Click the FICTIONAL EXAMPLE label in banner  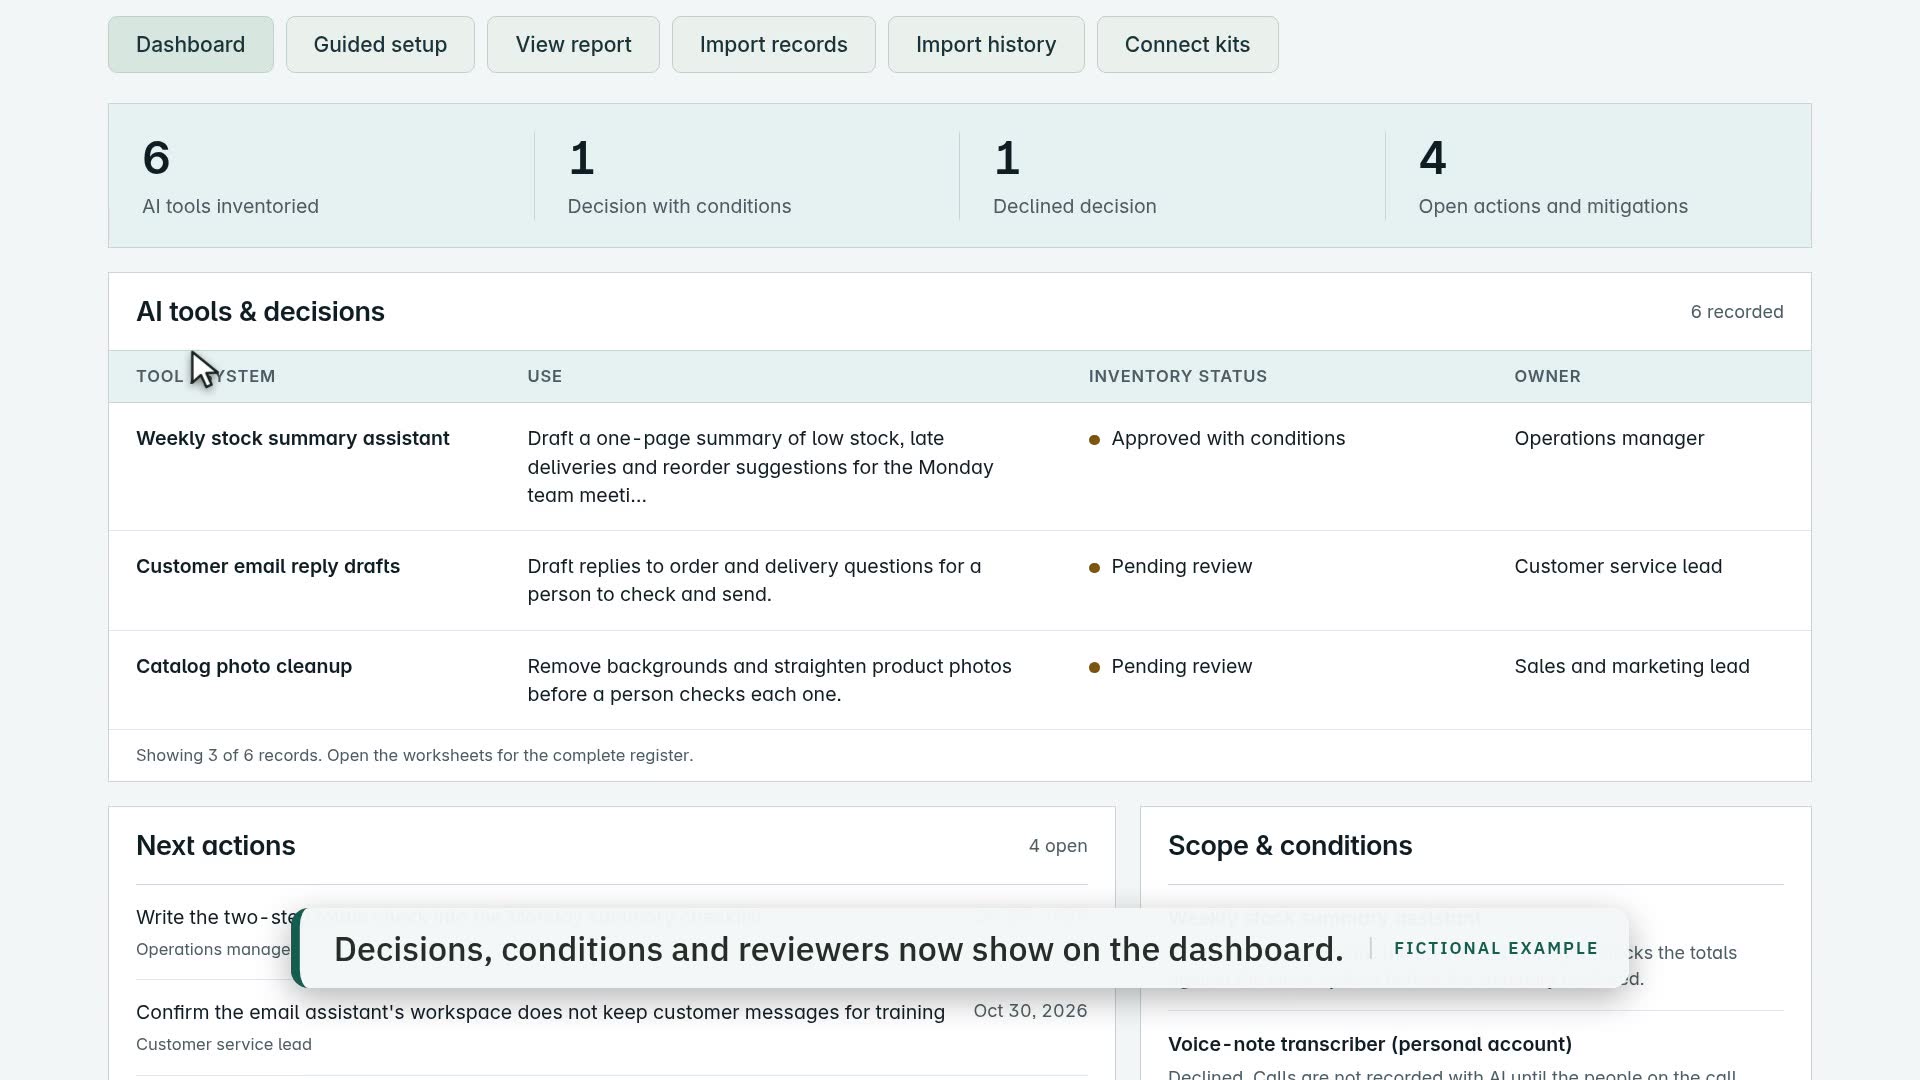click(1496, 948)
